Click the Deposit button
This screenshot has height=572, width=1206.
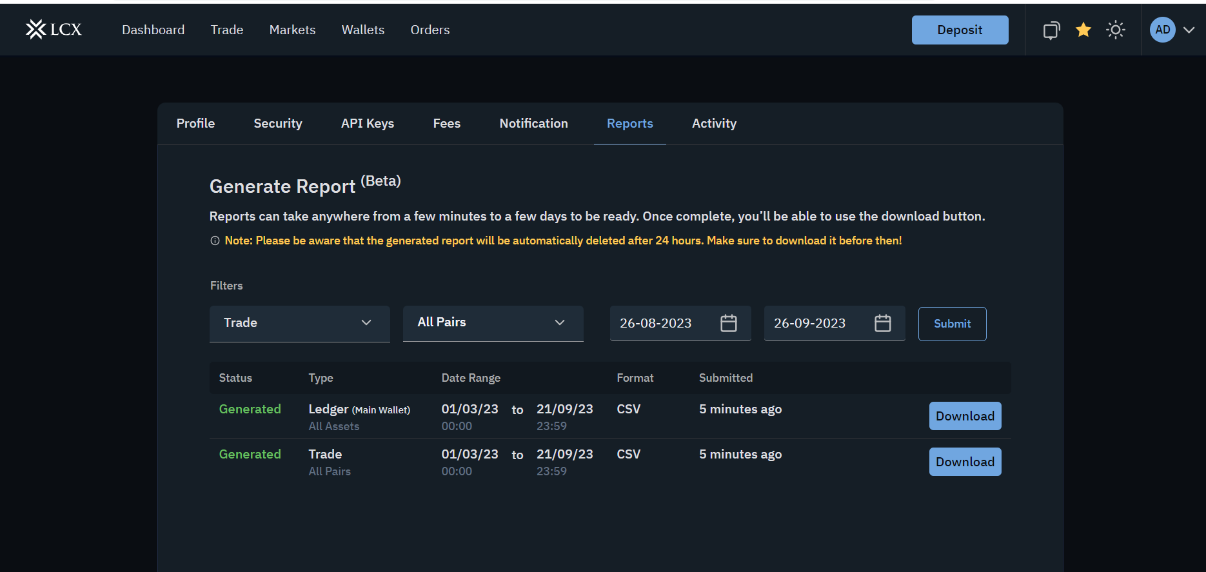click(960, 30)
